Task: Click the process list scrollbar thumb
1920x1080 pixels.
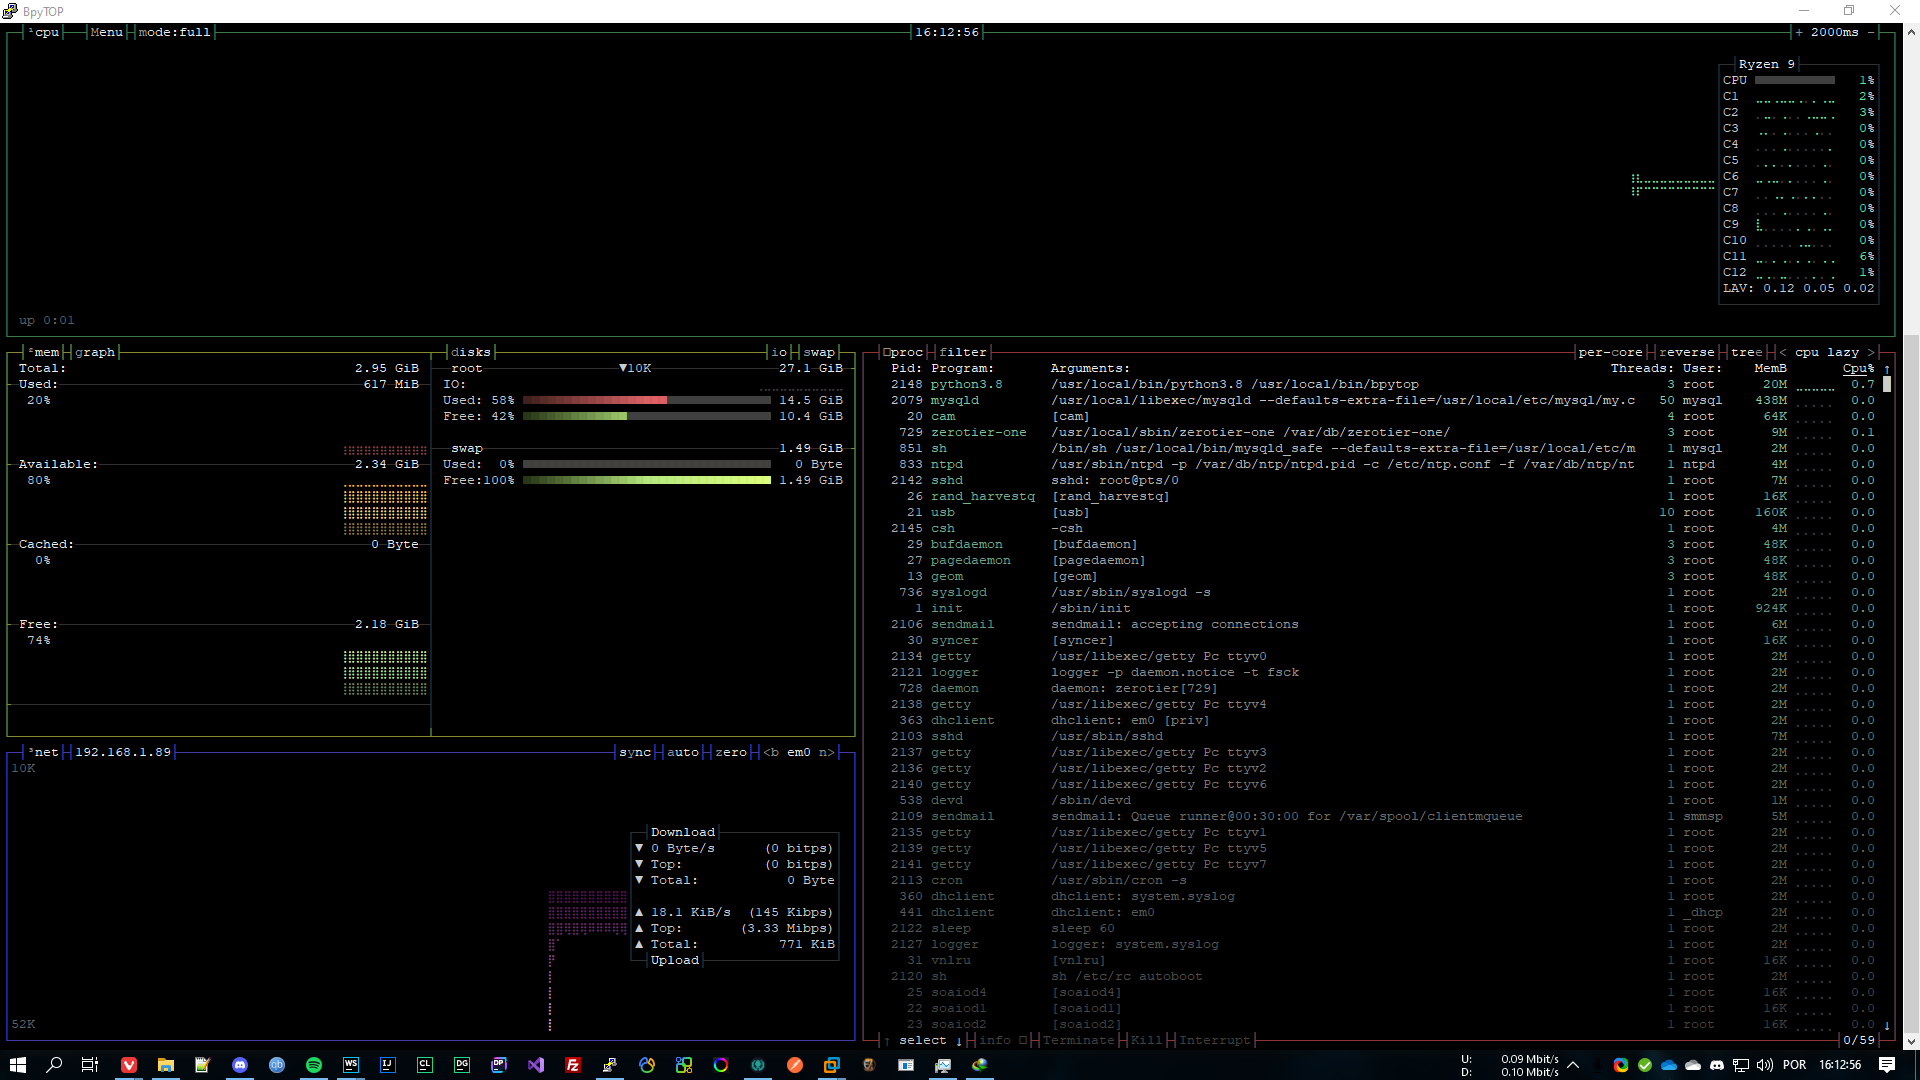Action: [1886, 384]
